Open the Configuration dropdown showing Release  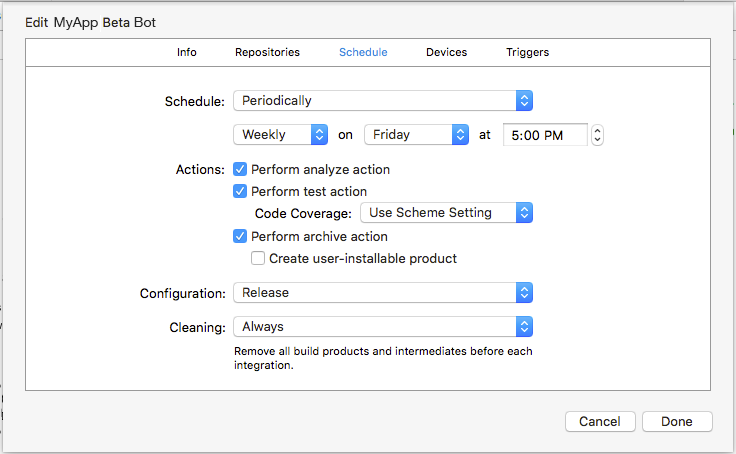[382, 293]
